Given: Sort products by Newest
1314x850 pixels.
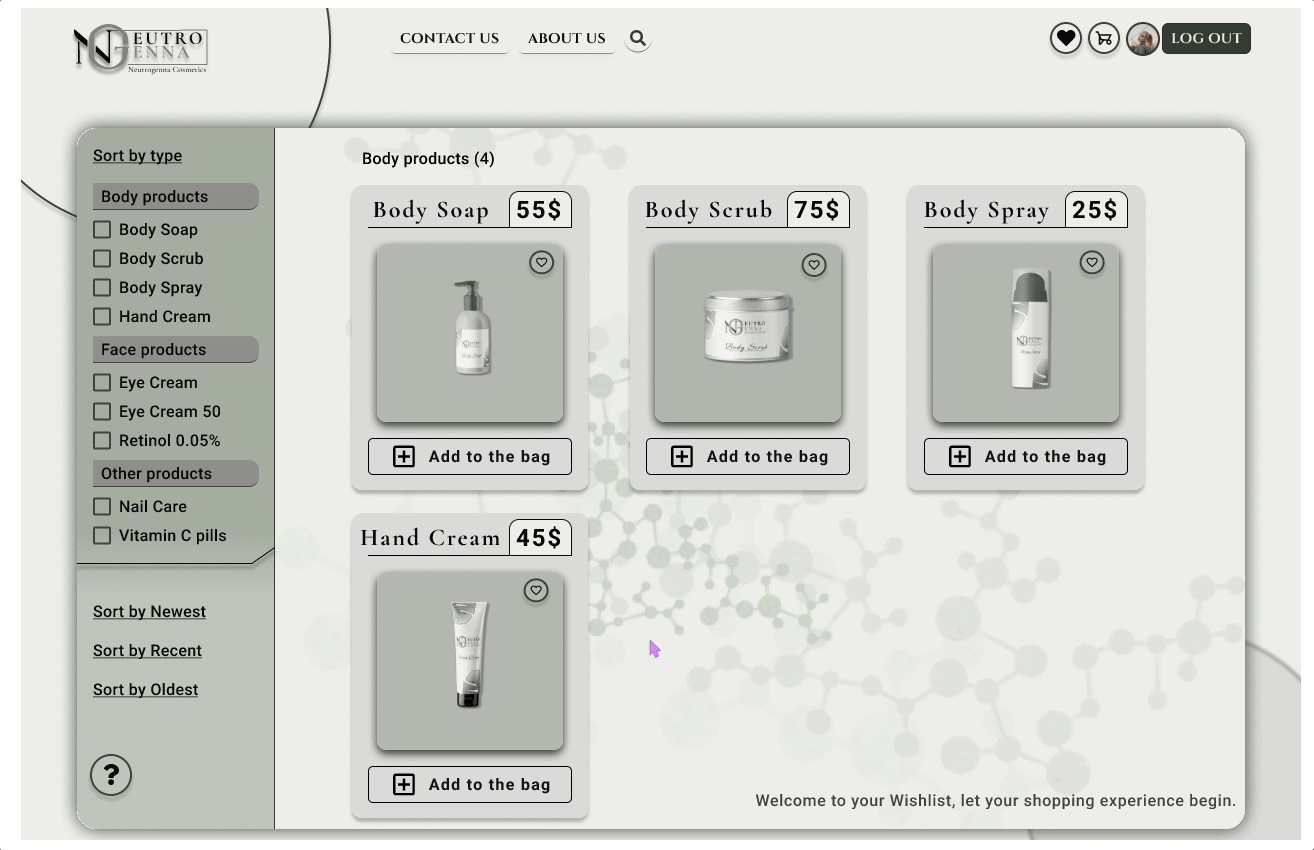Looking at the screenshot, I should point(150,612).
